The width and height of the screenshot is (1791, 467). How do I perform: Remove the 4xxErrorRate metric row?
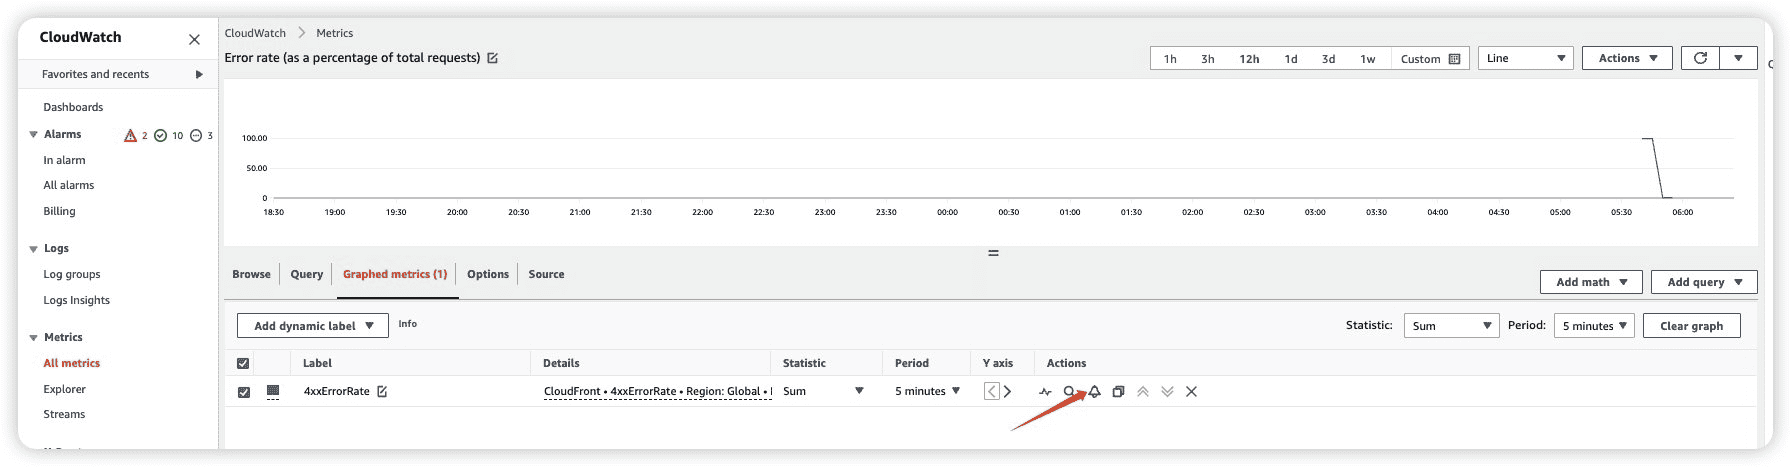1191,391
